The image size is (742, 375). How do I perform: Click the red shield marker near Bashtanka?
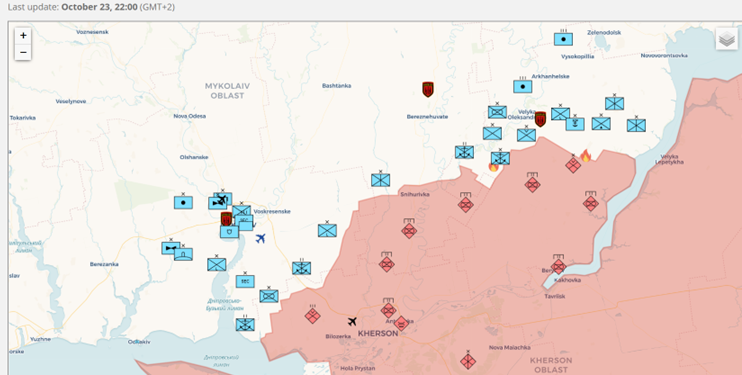tap(428, 89)
